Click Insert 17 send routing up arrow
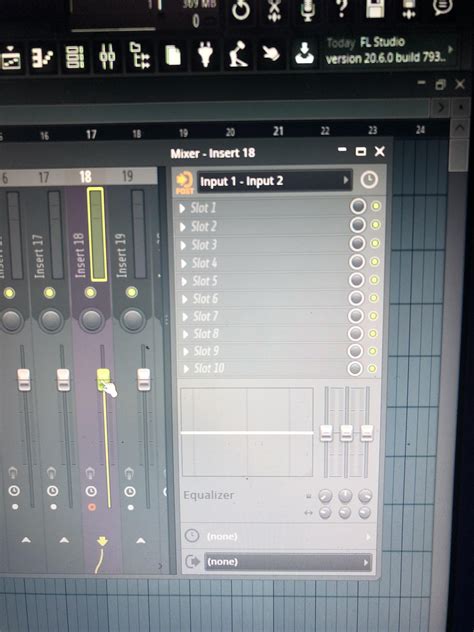474x632 pixels. 64,540
